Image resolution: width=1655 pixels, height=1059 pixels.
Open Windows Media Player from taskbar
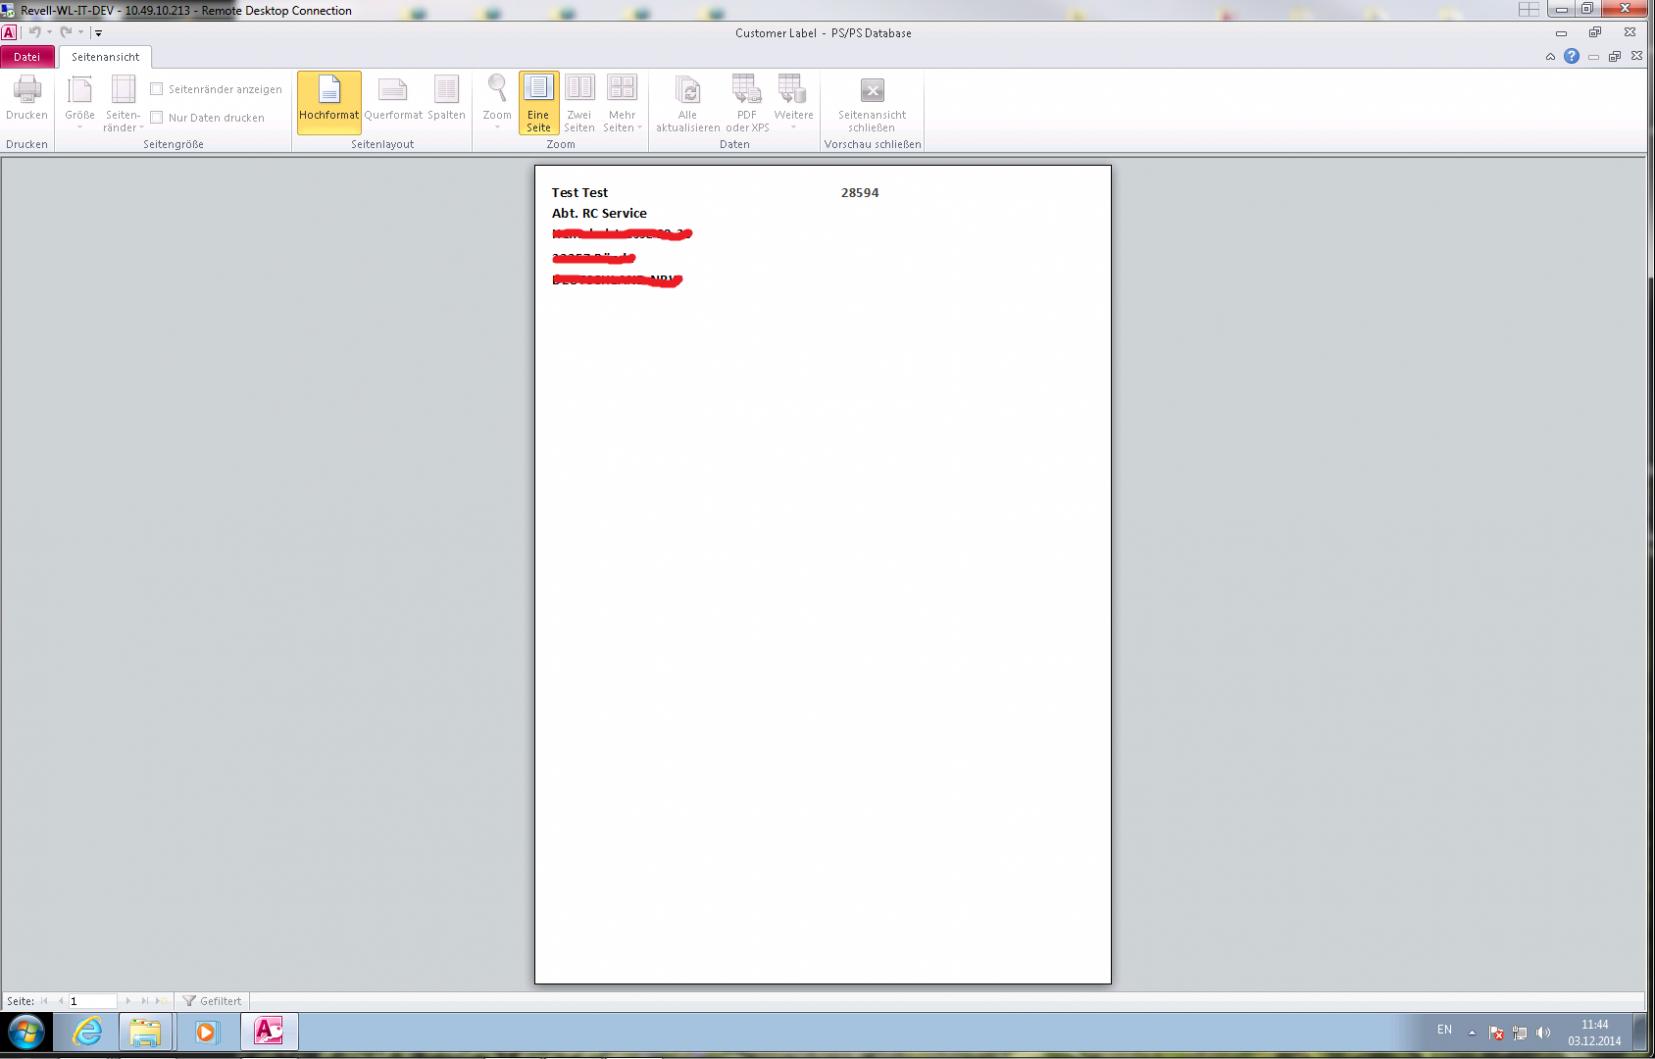[206, 1032]
